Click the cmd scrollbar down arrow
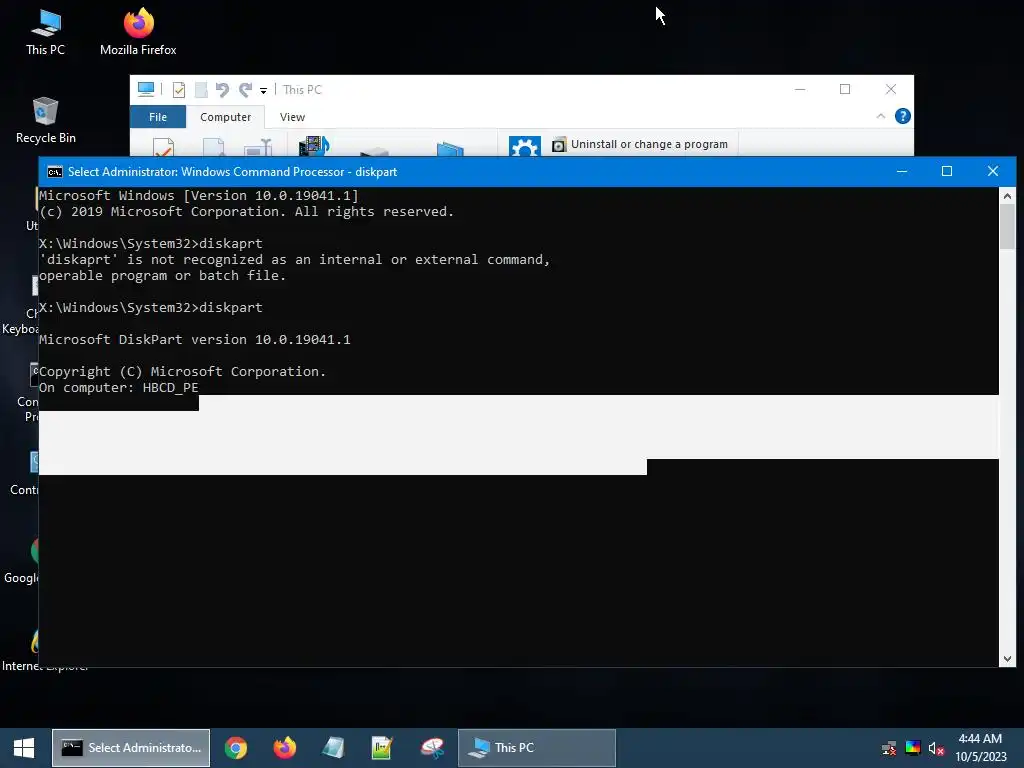This screenshot has height=768, width=1024. click(x=1007, y=659)
